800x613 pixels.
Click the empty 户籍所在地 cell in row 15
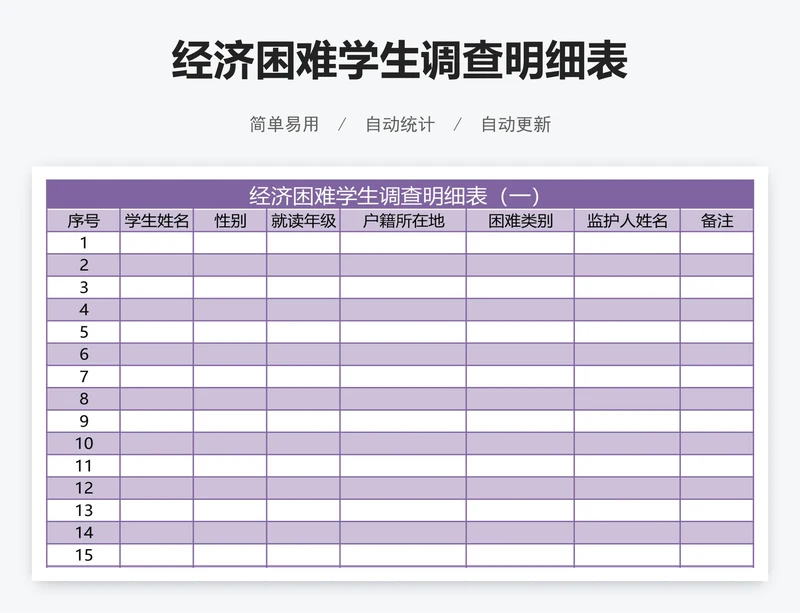(x=403, y=555)
